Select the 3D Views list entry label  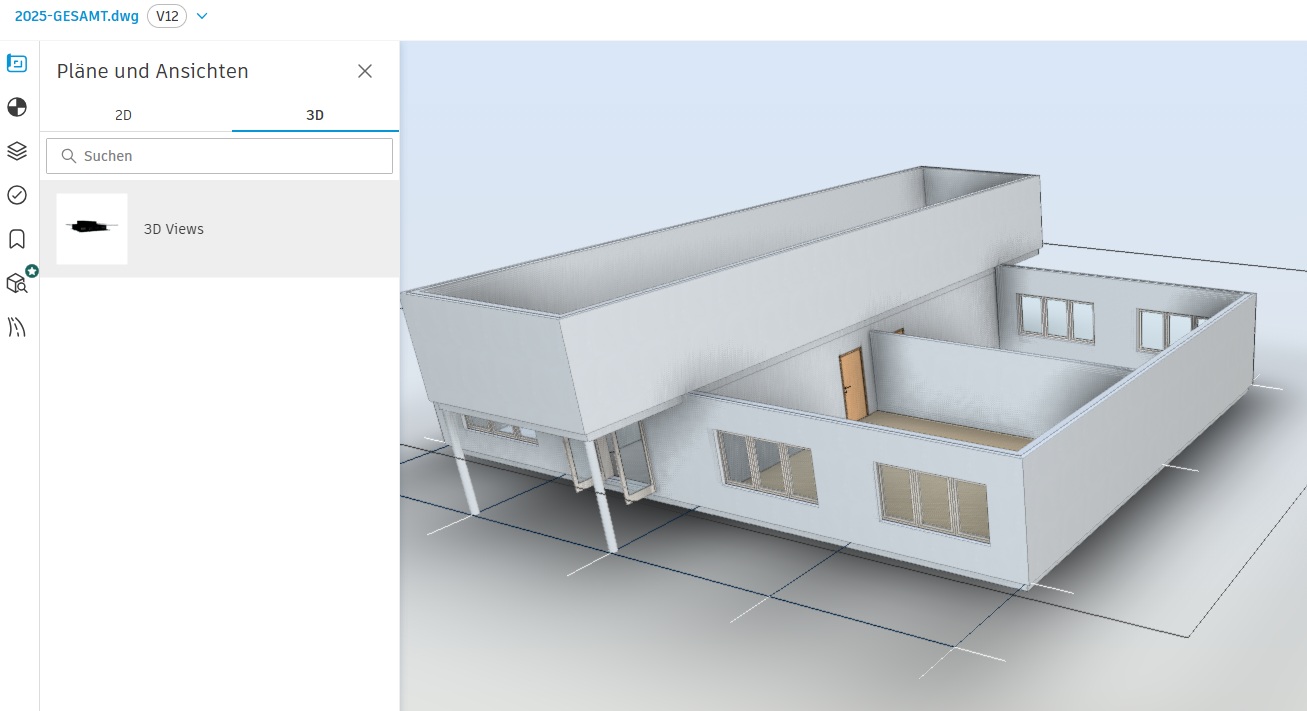[174, 229]
